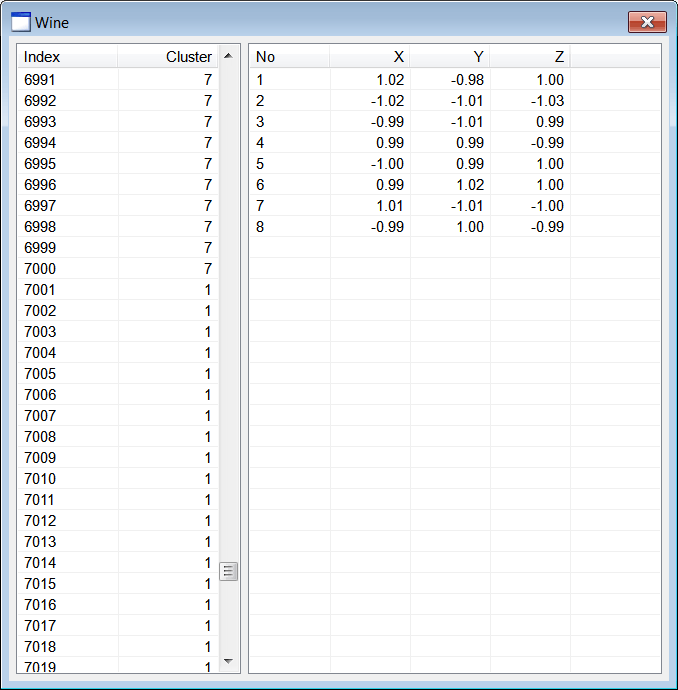
Task: Click Z value -1.03 in row 2
Action: coord(547,101)
